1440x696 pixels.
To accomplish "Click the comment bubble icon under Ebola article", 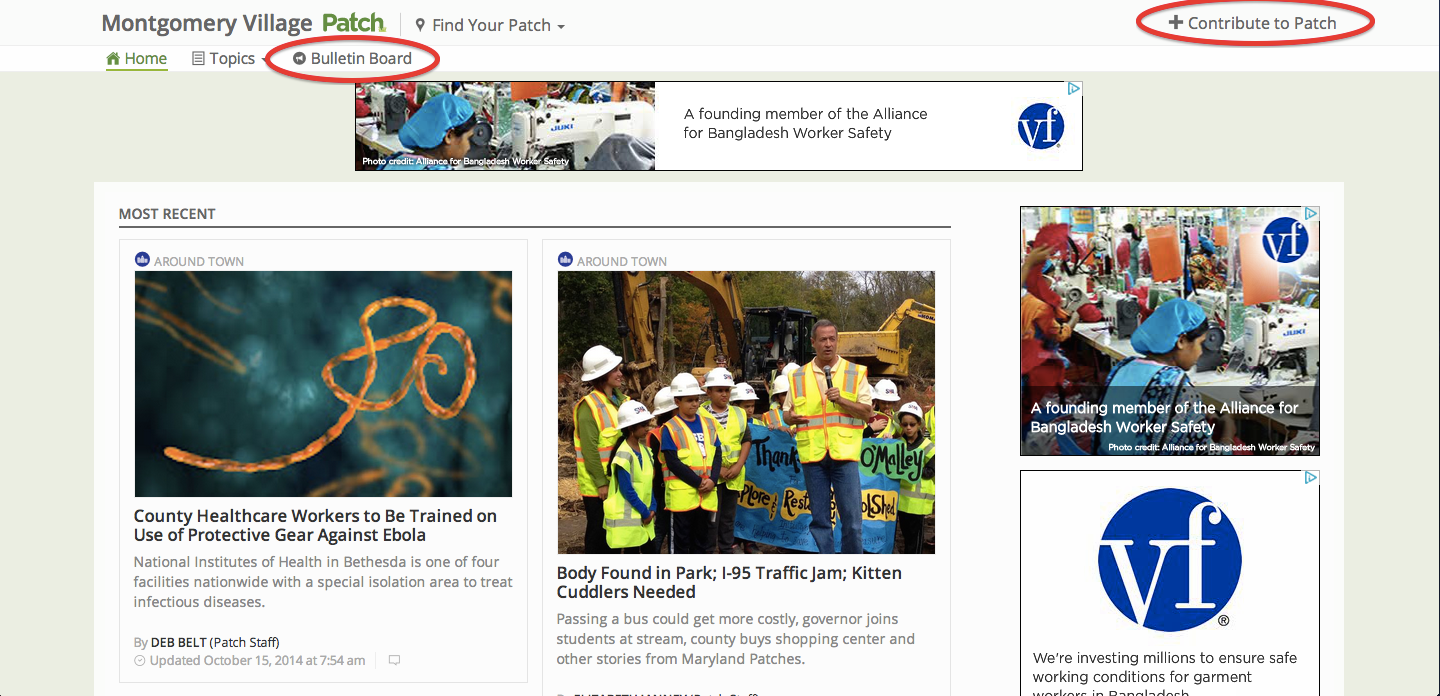I will pos(394,660).
